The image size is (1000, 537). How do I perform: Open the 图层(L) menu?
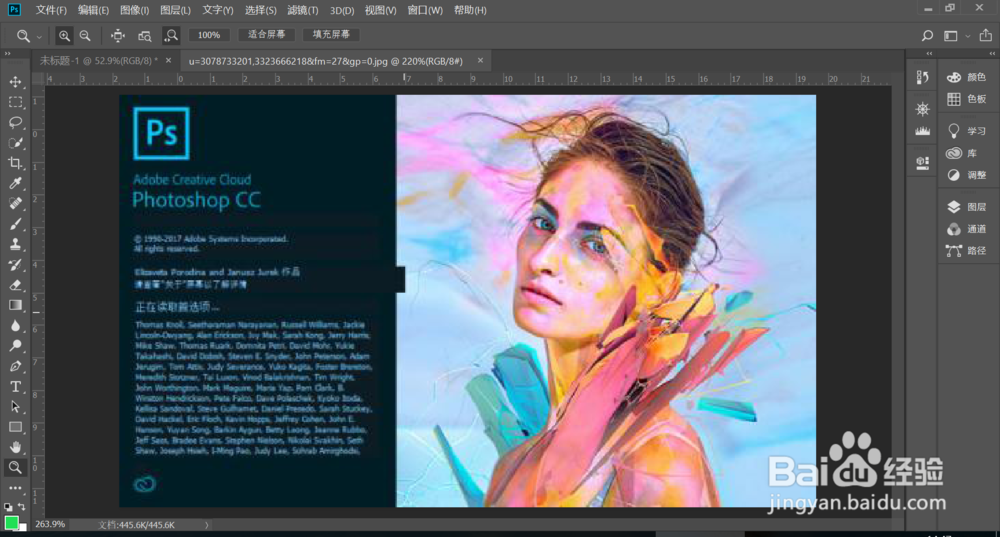175,10
